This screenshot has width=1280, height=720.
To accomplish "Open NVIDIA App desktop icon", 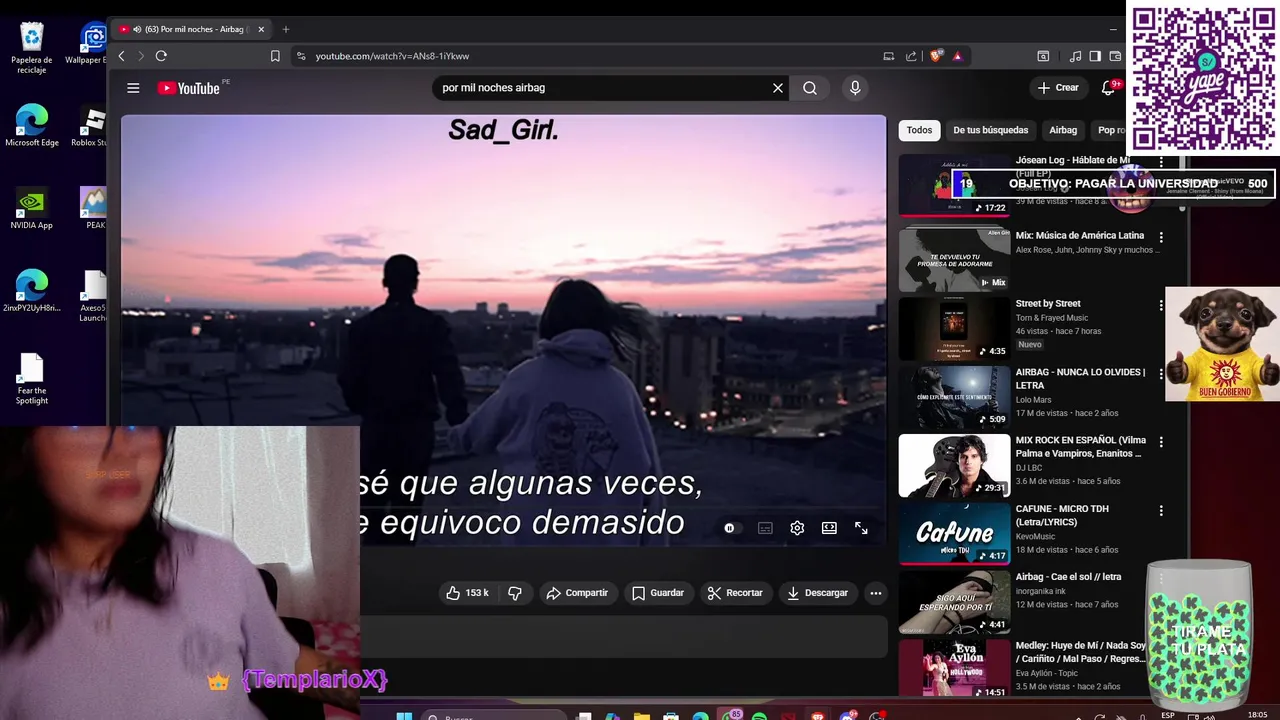I will (x=32, y=209).
